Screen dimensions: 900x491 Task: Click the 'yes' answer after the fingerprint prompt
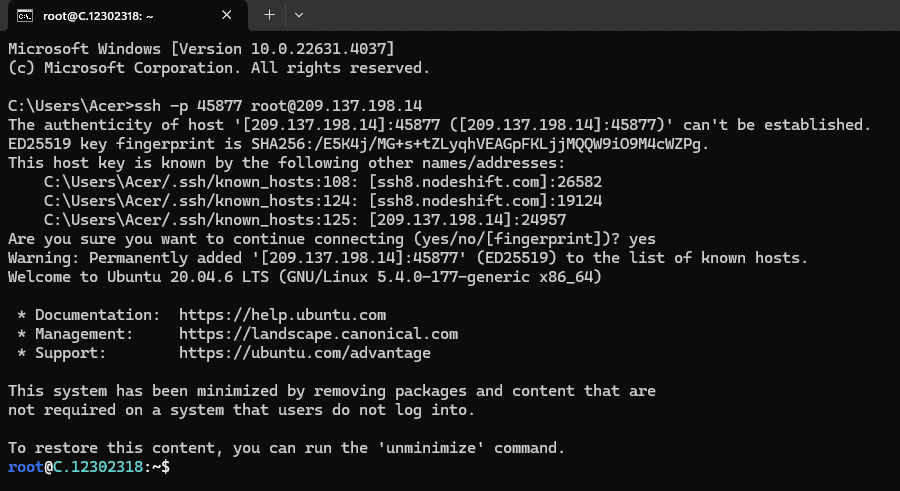tap(642, 238)
